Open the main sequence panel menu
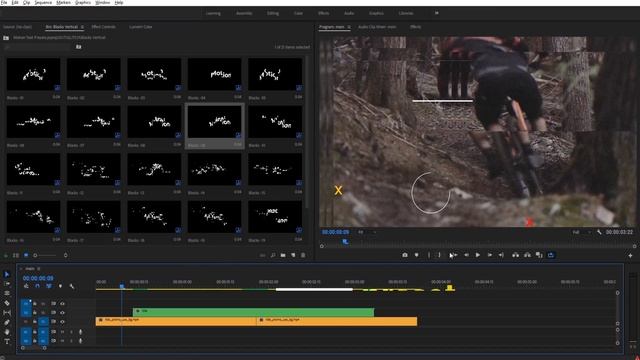Screen dimensions: 640x360 [x=39, y=269]
